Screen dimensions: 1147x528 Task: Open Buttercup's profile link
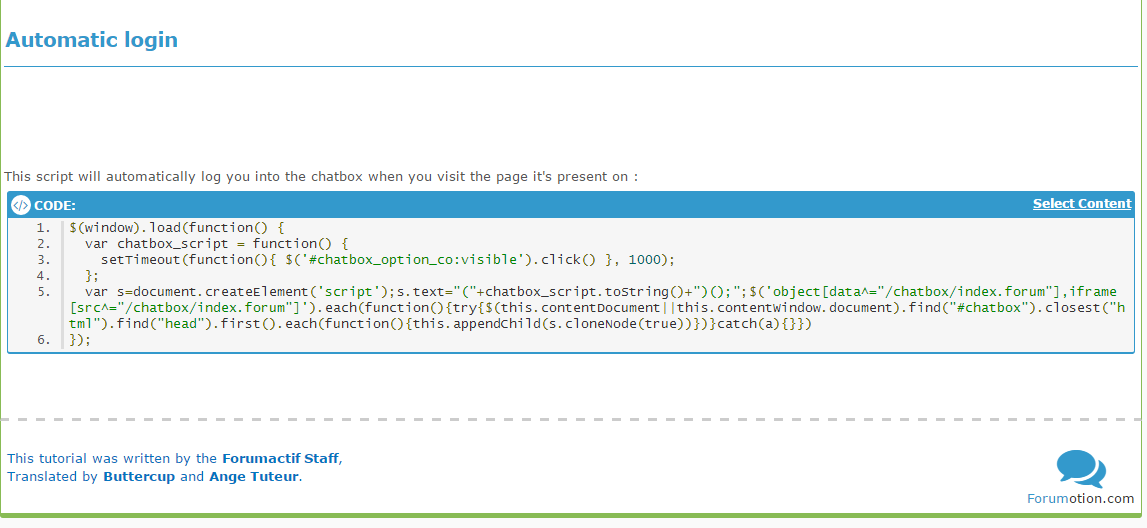pyautogui.click(x=139, y=477)
